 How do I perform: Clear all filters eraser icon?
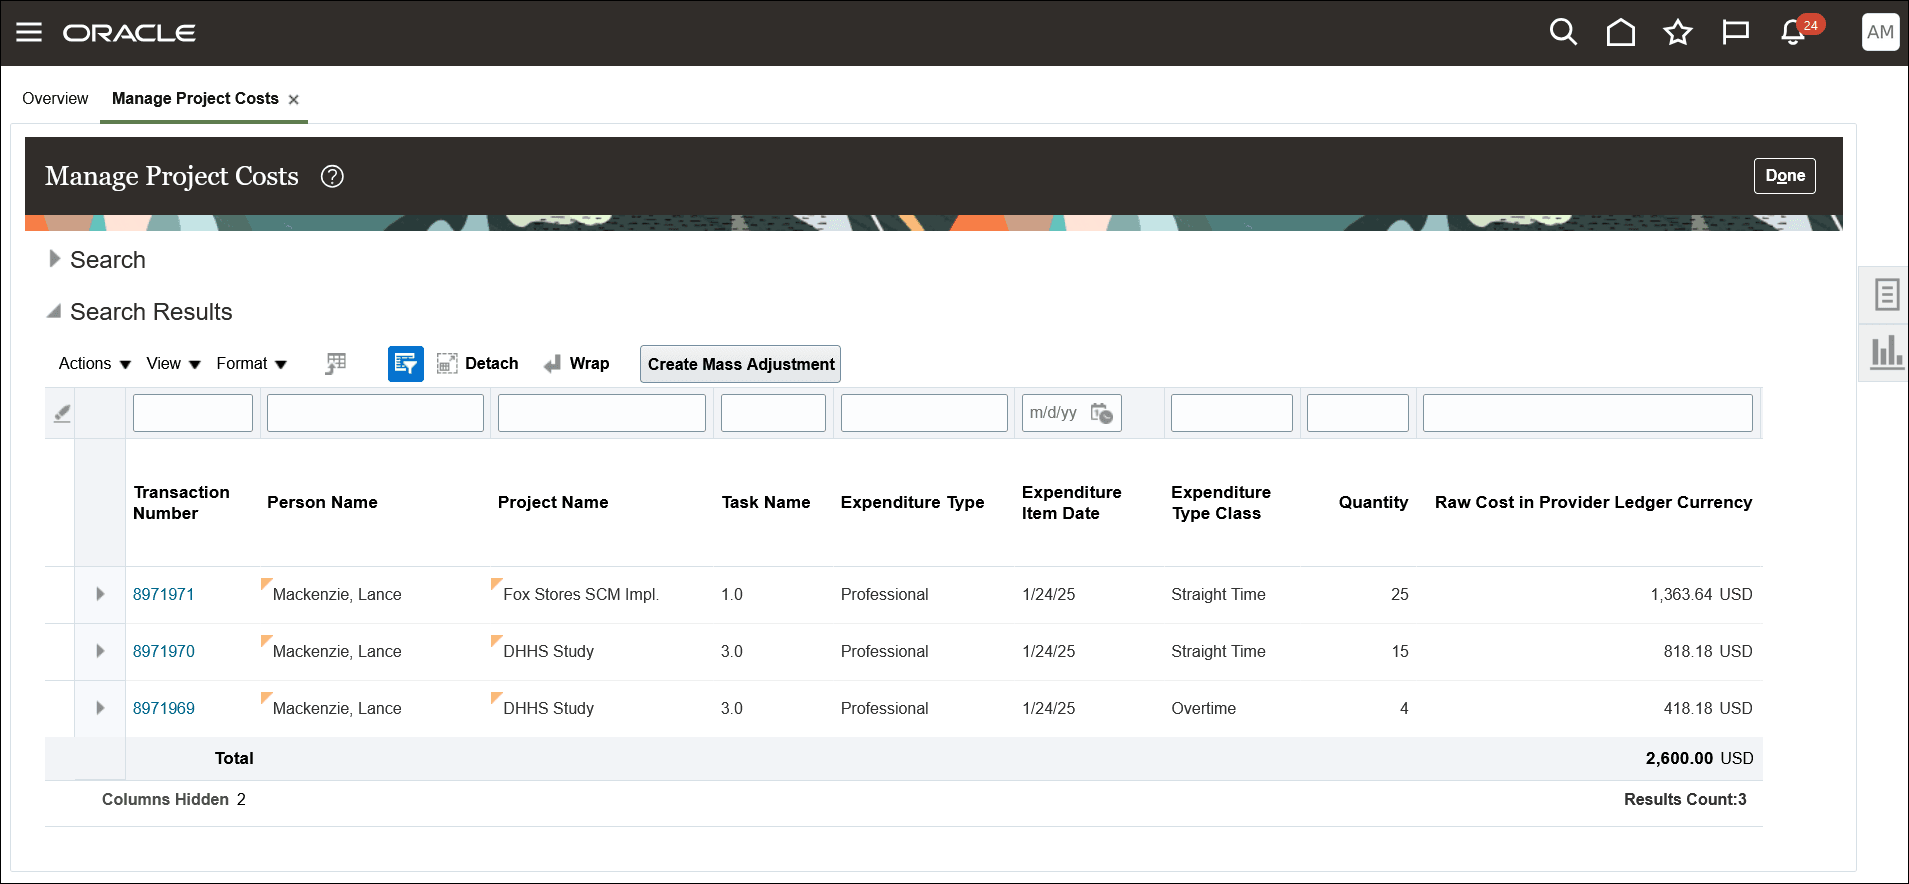[62, 413]
